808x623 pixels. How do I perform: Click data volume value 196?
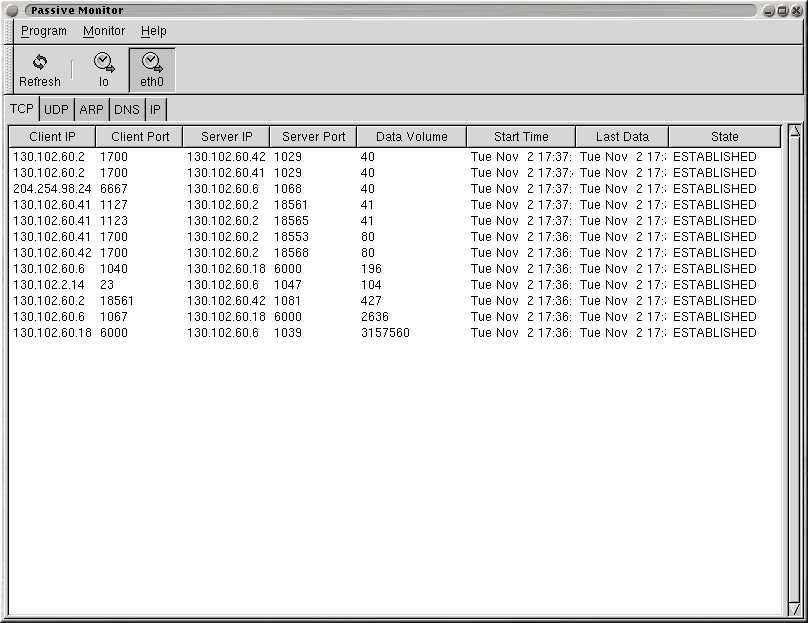click(x=371, y=268)
